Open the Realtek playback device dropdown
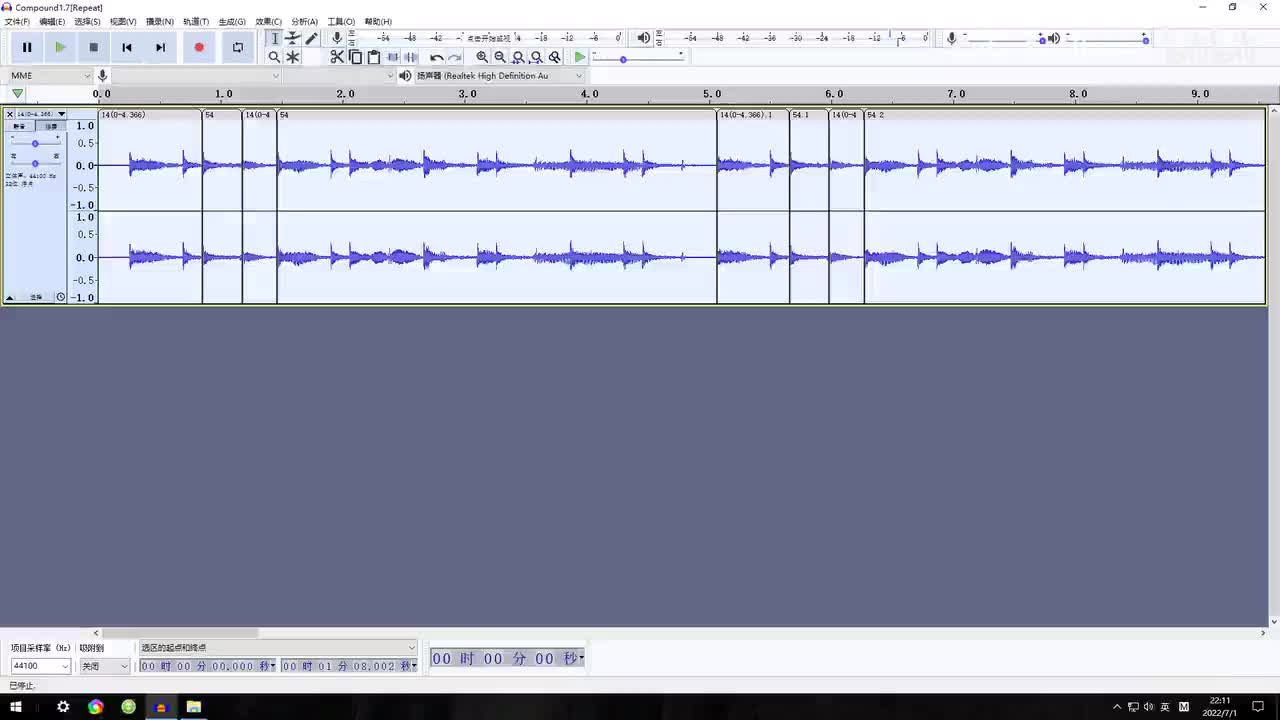The image size is (1280, 720). (499, 76)
